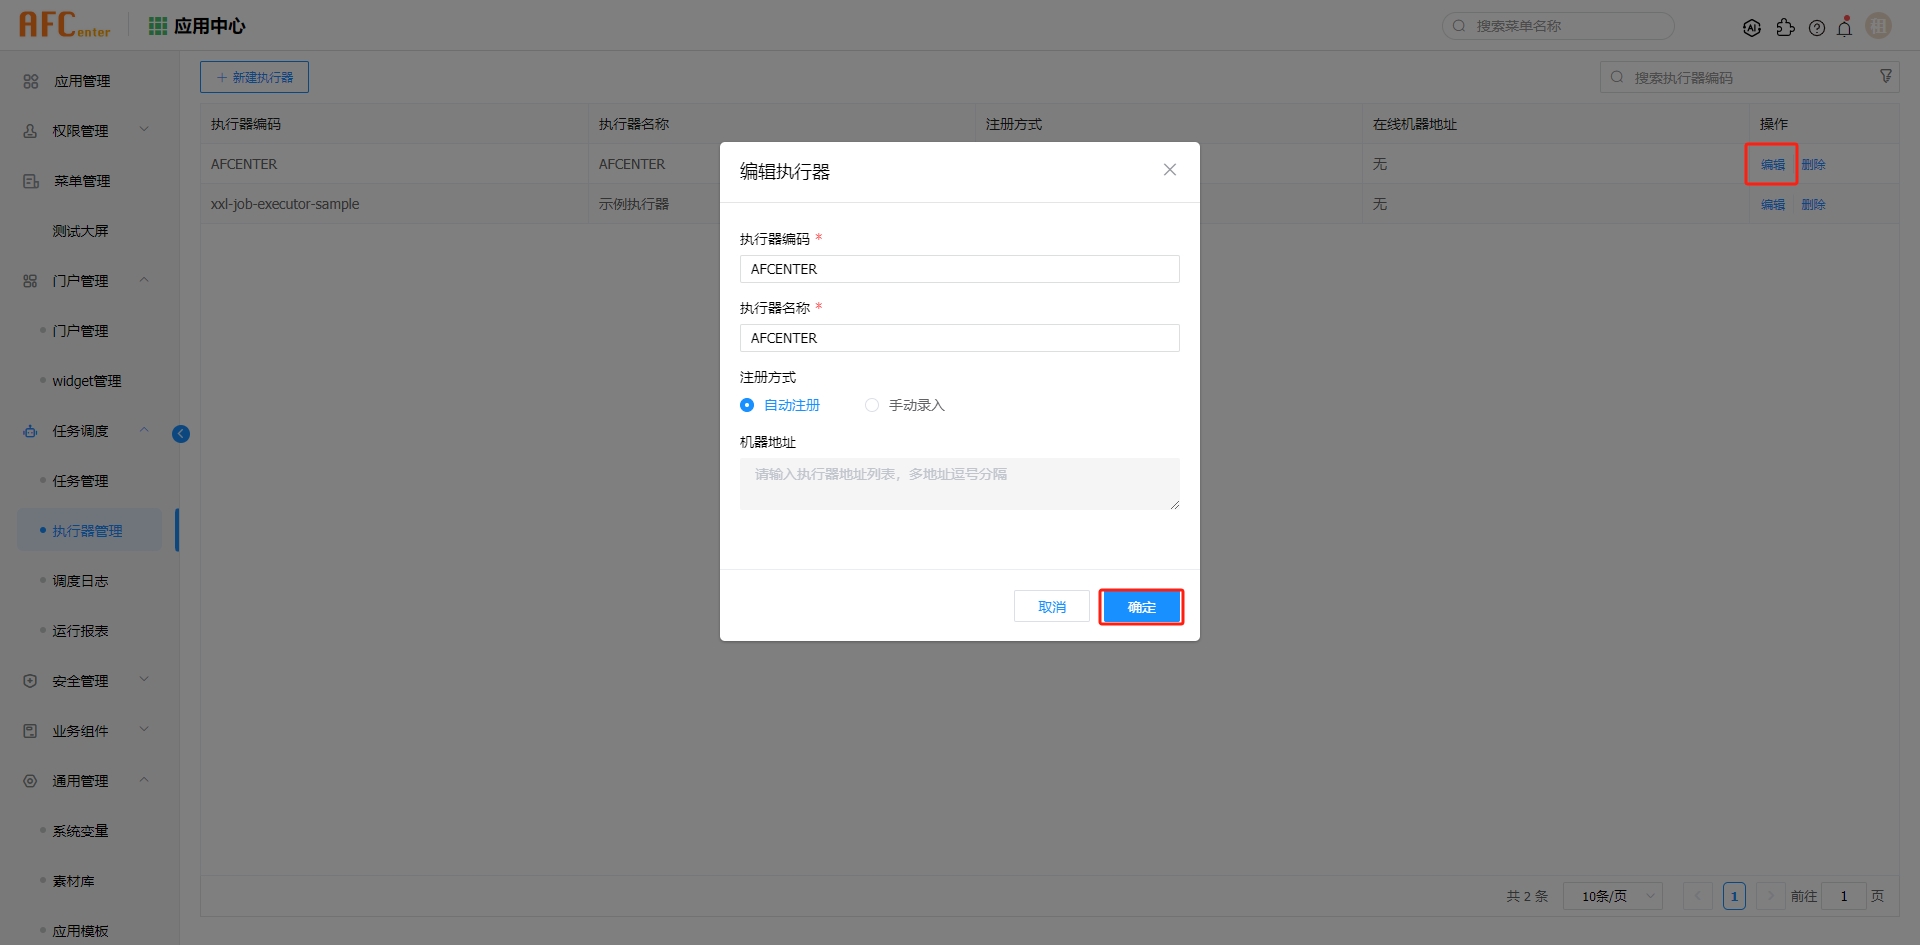Click the 搜索菜单名称 search box

[x=1558, y=26]
